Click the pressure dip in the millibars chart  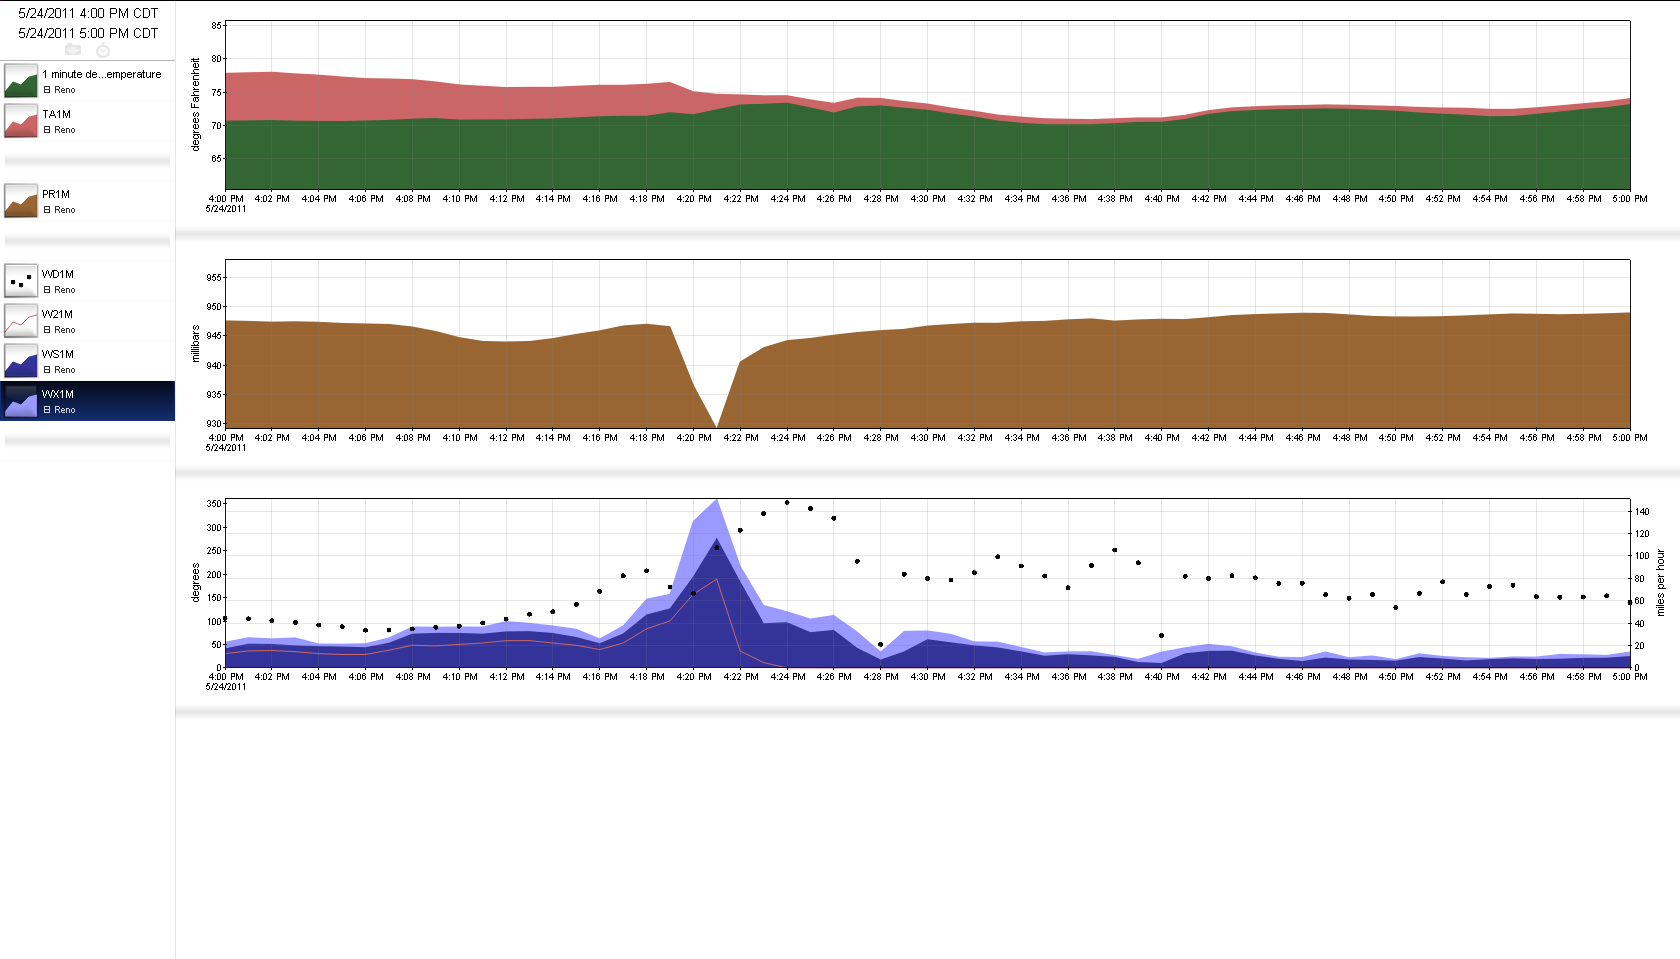point(717,422)
